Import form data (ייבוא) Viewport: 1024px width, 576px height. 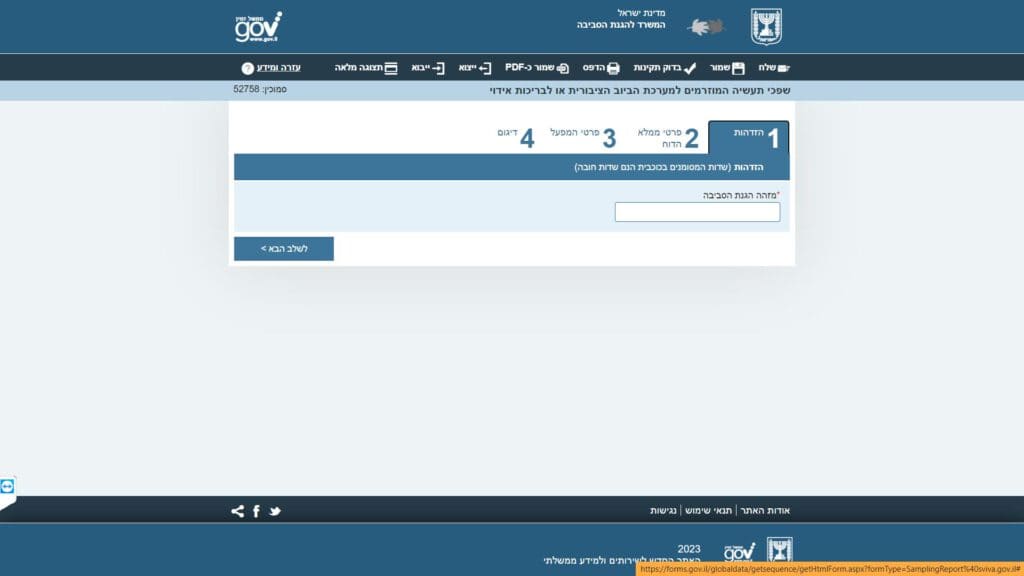(427, 68)
